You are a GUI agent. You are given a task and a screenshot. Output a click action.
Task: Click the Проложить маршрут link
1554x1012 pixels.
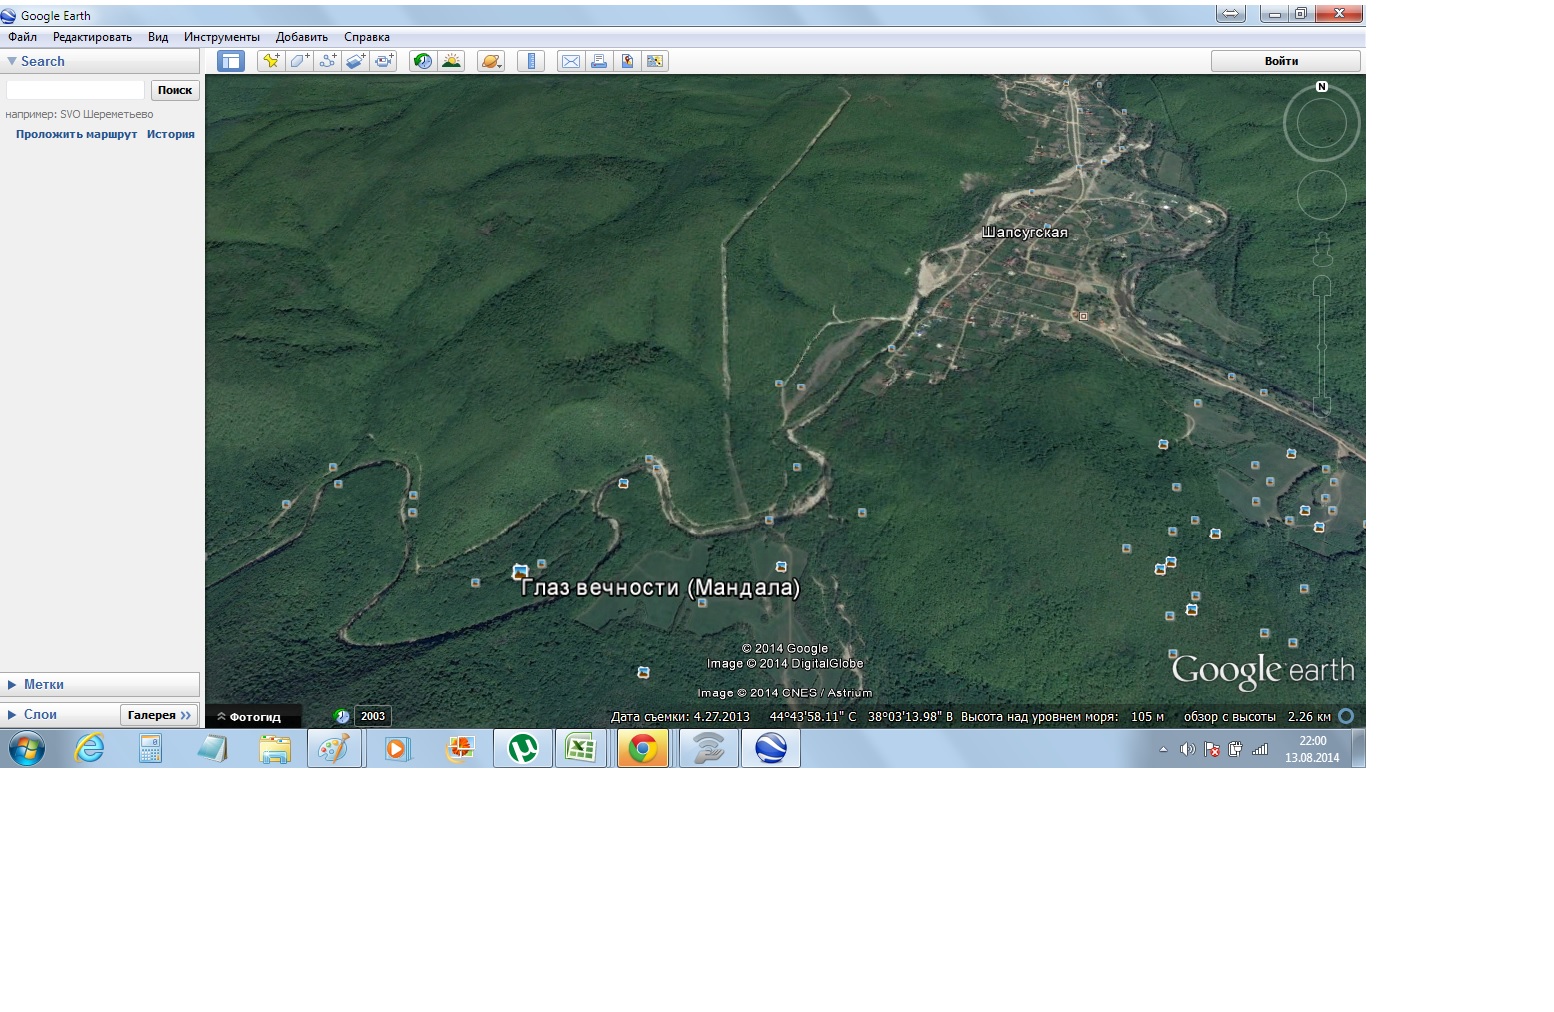click(76, 134)
